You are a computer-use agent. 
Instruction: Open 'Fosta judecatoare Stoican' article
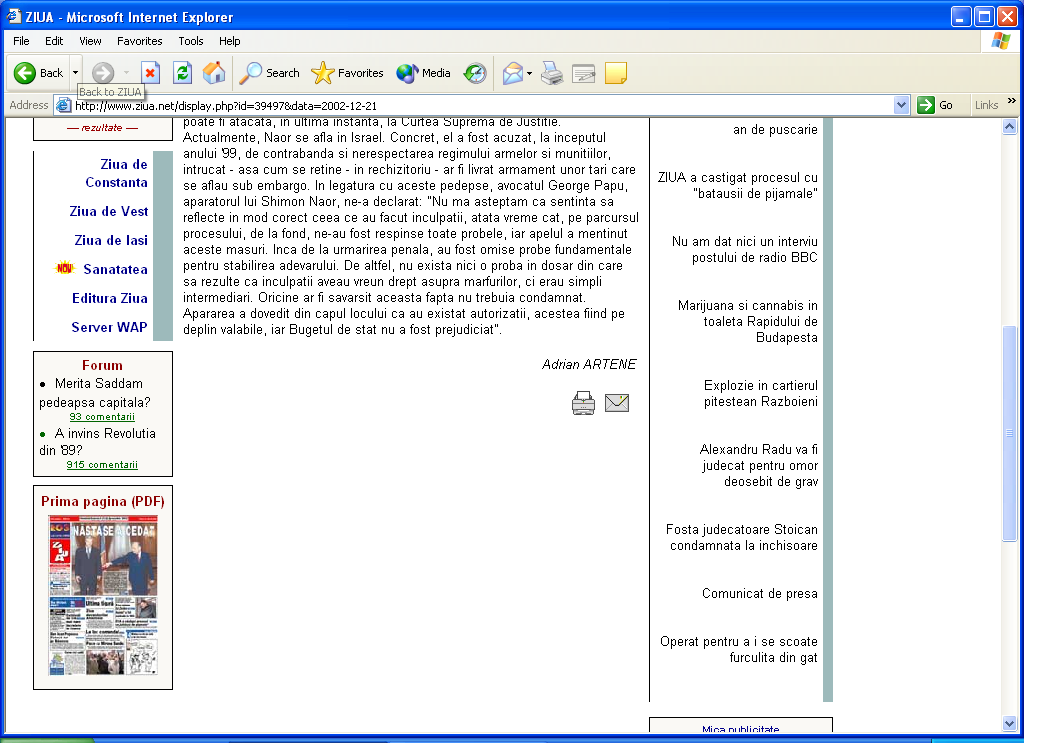tap(741, 537)
